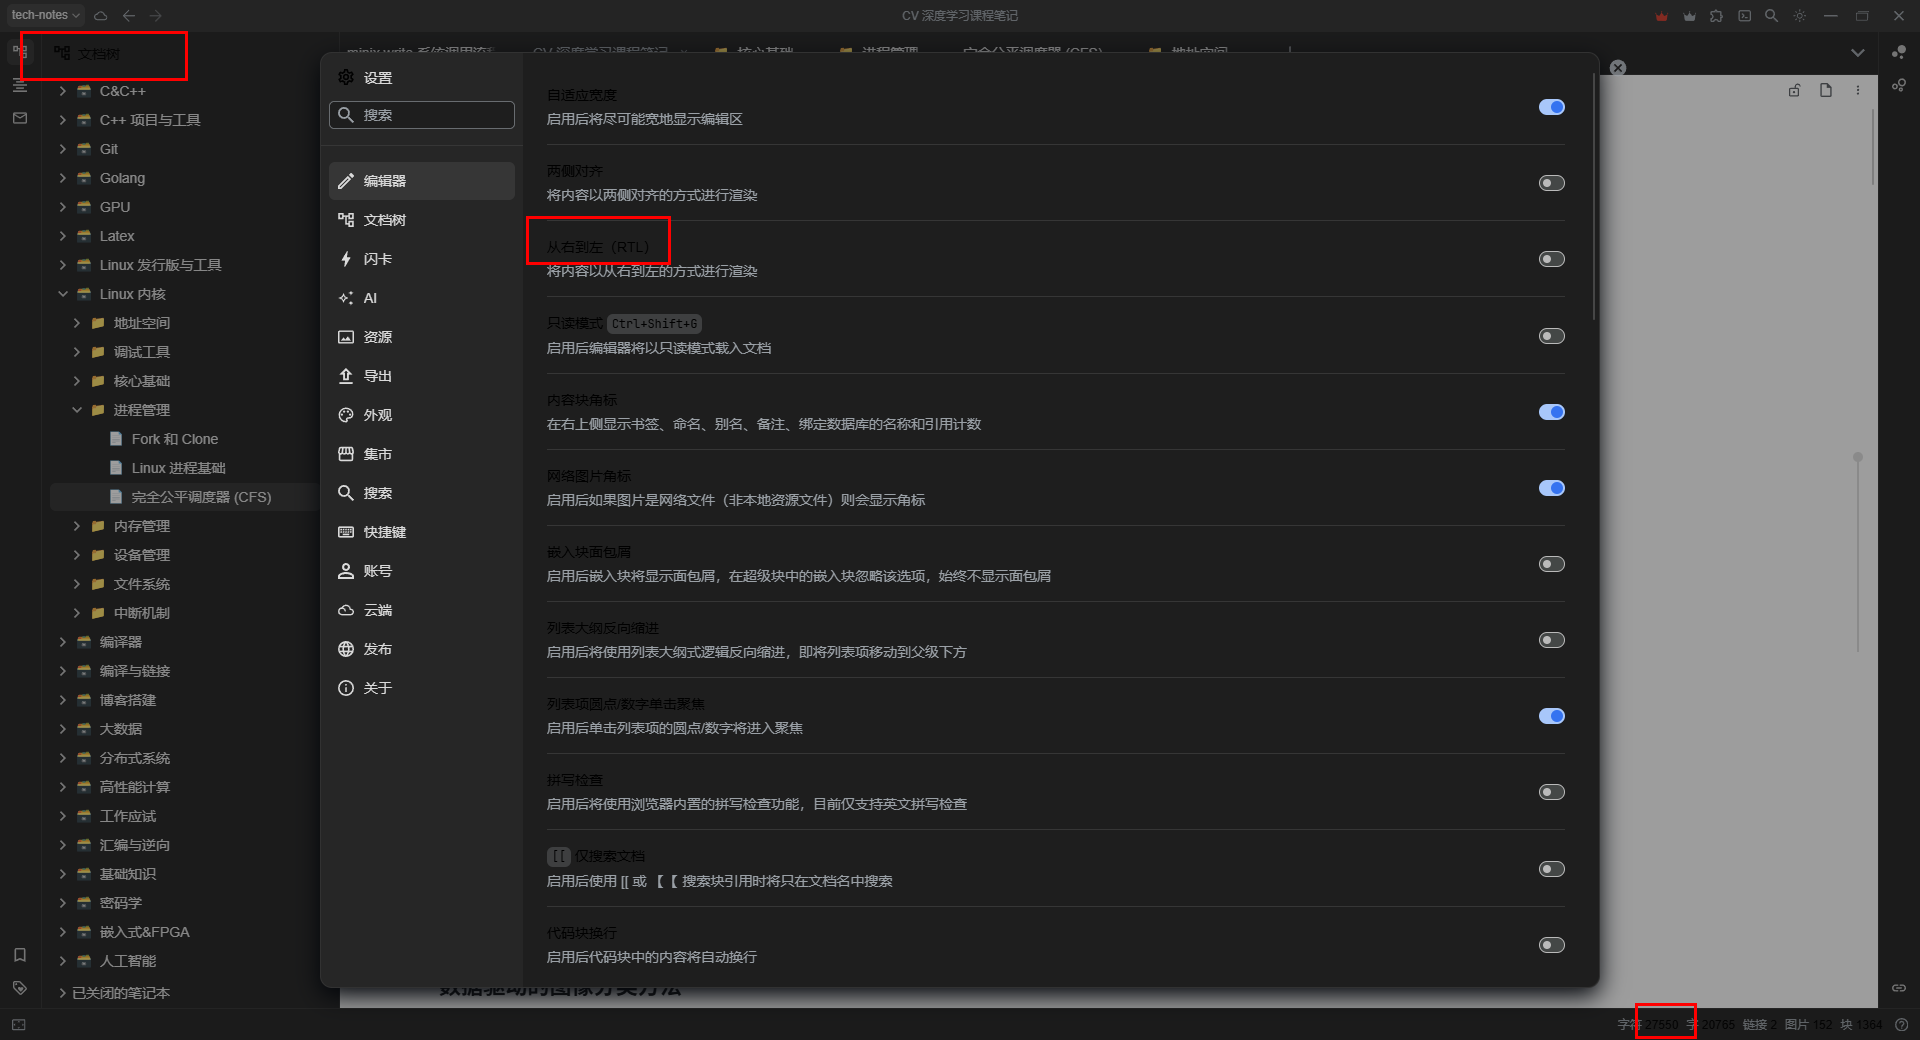Open the editor more options three-dot menu
1920x1040 pixels.
pyautogui.click(x=1858, y=90)
